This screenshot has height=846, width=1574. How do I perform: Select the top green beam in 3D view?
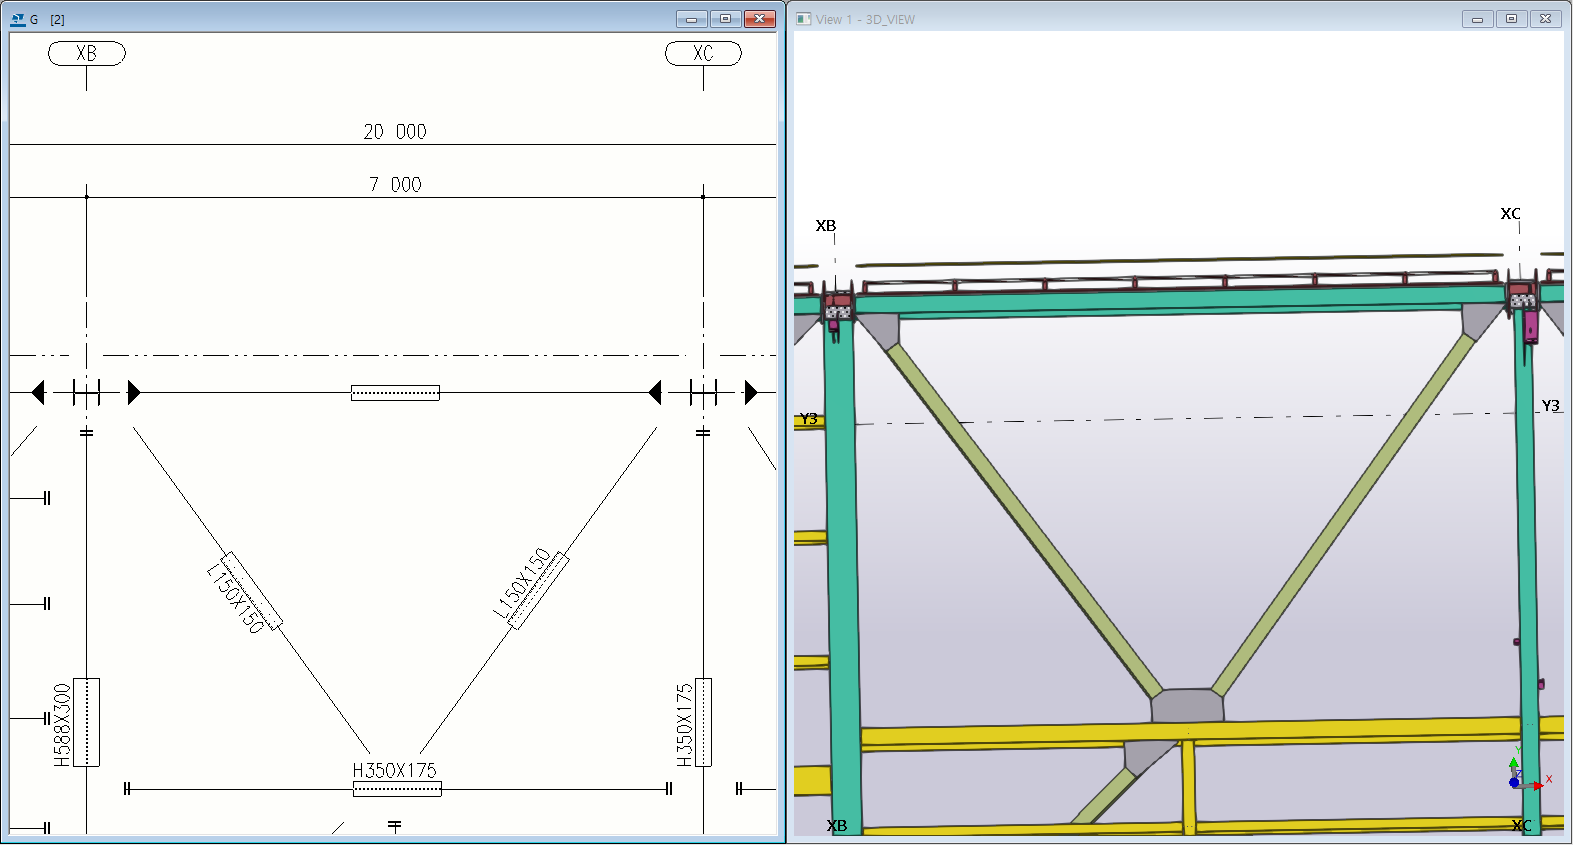(1180, 300)
